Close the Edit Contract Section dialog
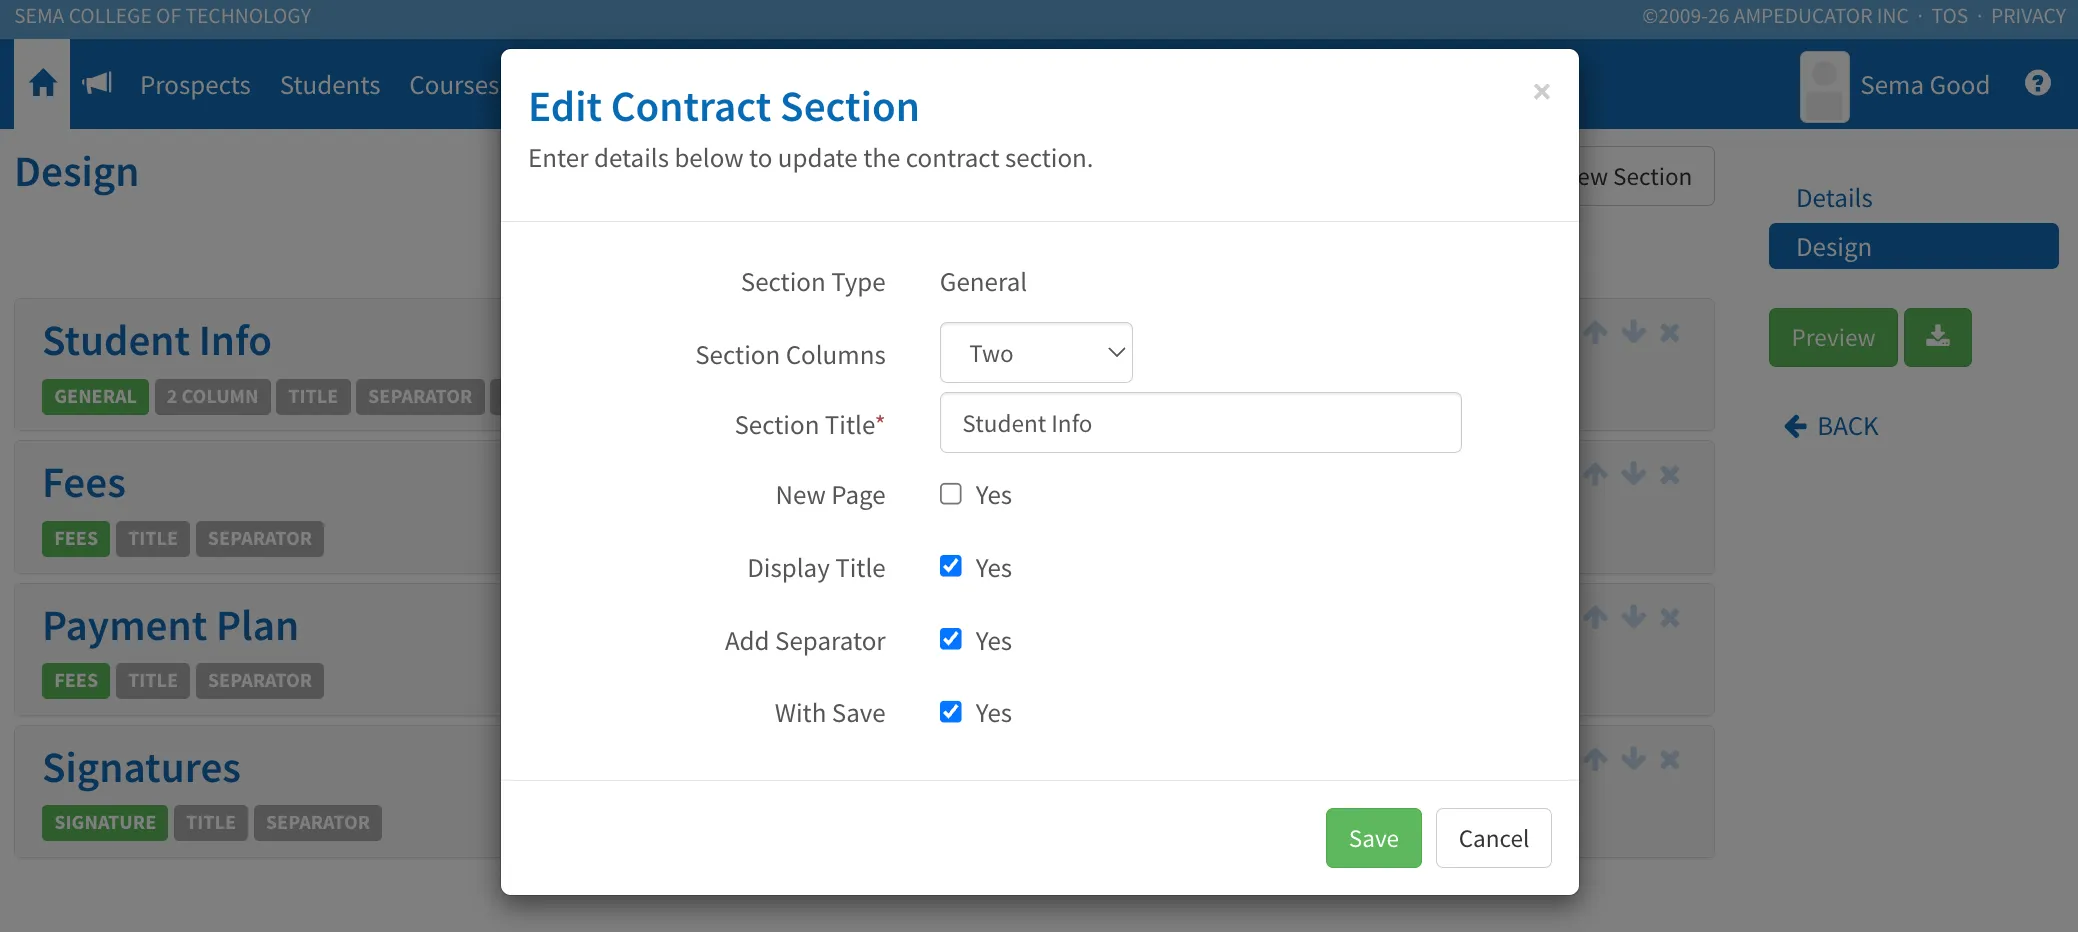Viewport: 2078px width, 932px height. click(x=1541, y=92)
